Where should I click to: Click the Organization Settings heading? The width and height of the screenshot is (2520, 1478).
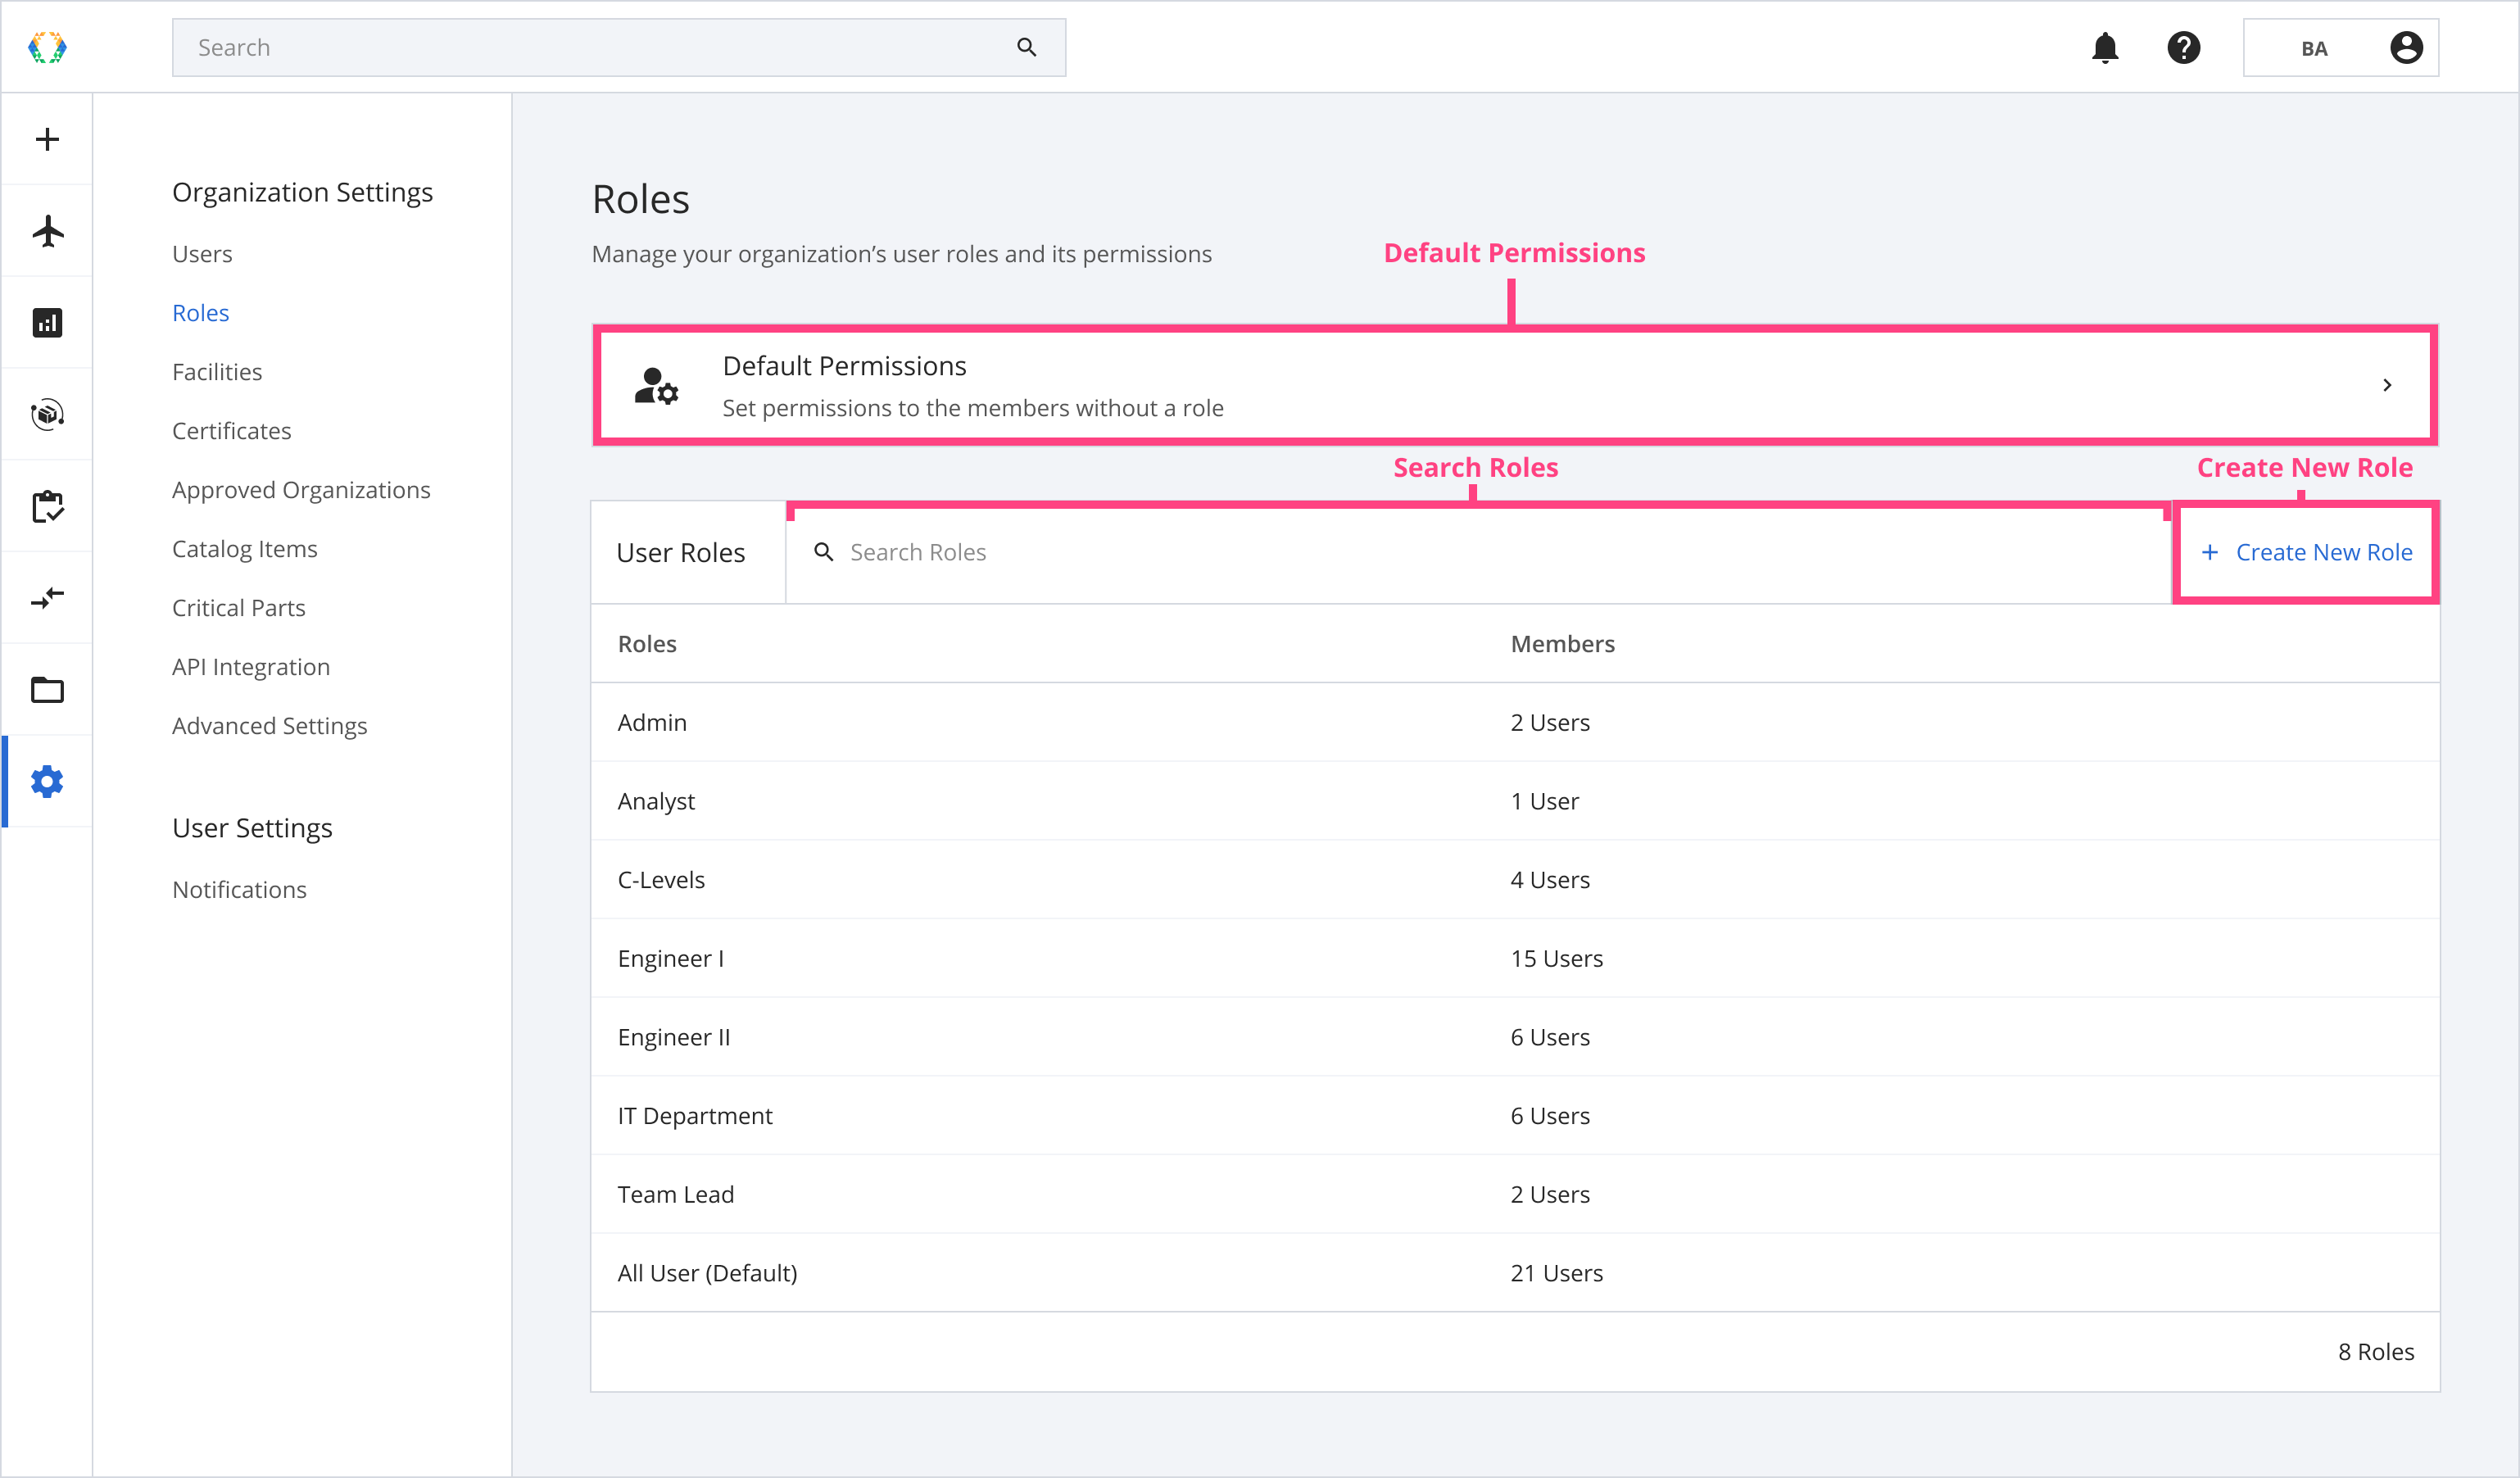tap(303, 192)
